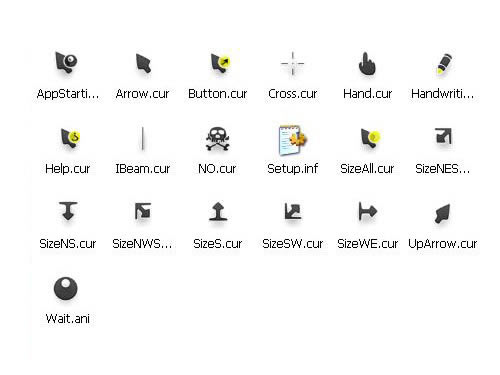Click the 'SizeNES...' truncated file name

pos(442,169)
